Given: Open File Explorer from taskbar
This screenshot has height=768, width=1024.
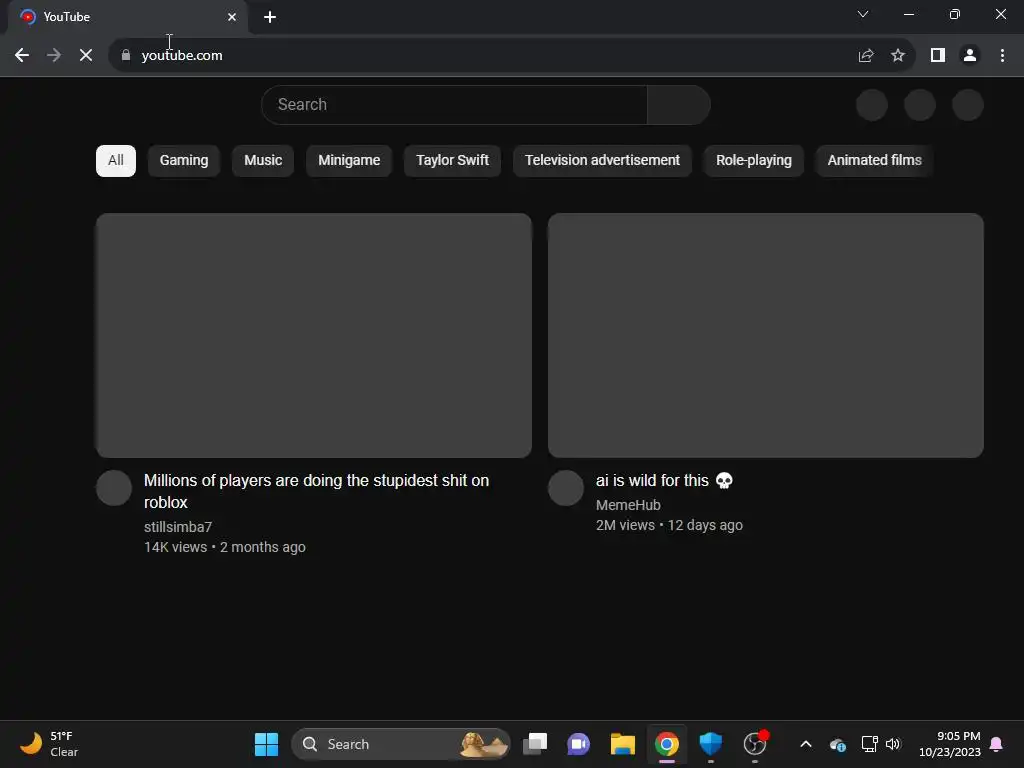Looking at the screenshot, I should coord(622,744).
